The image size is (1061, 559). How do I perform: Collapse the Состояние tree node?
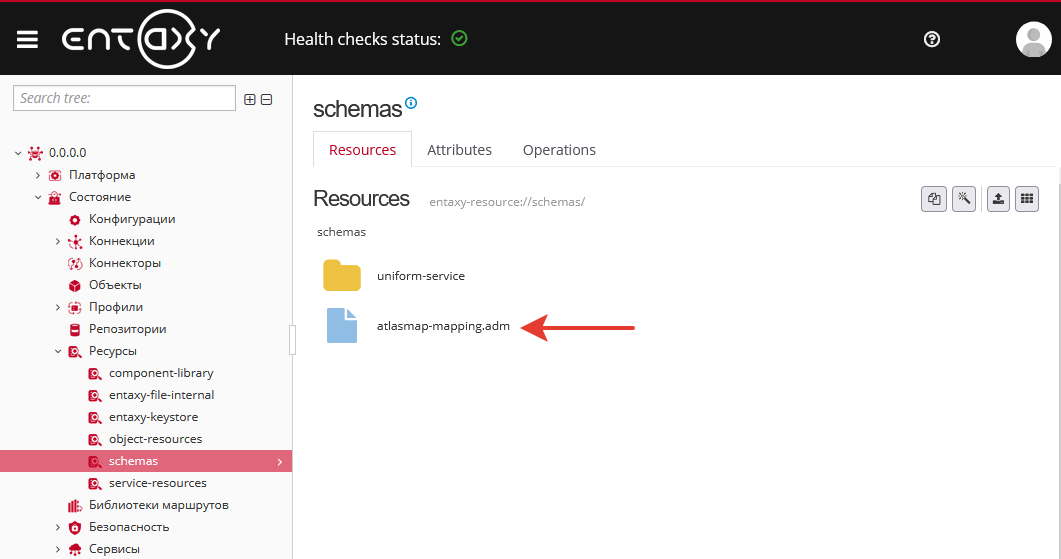tap(38, 197)
